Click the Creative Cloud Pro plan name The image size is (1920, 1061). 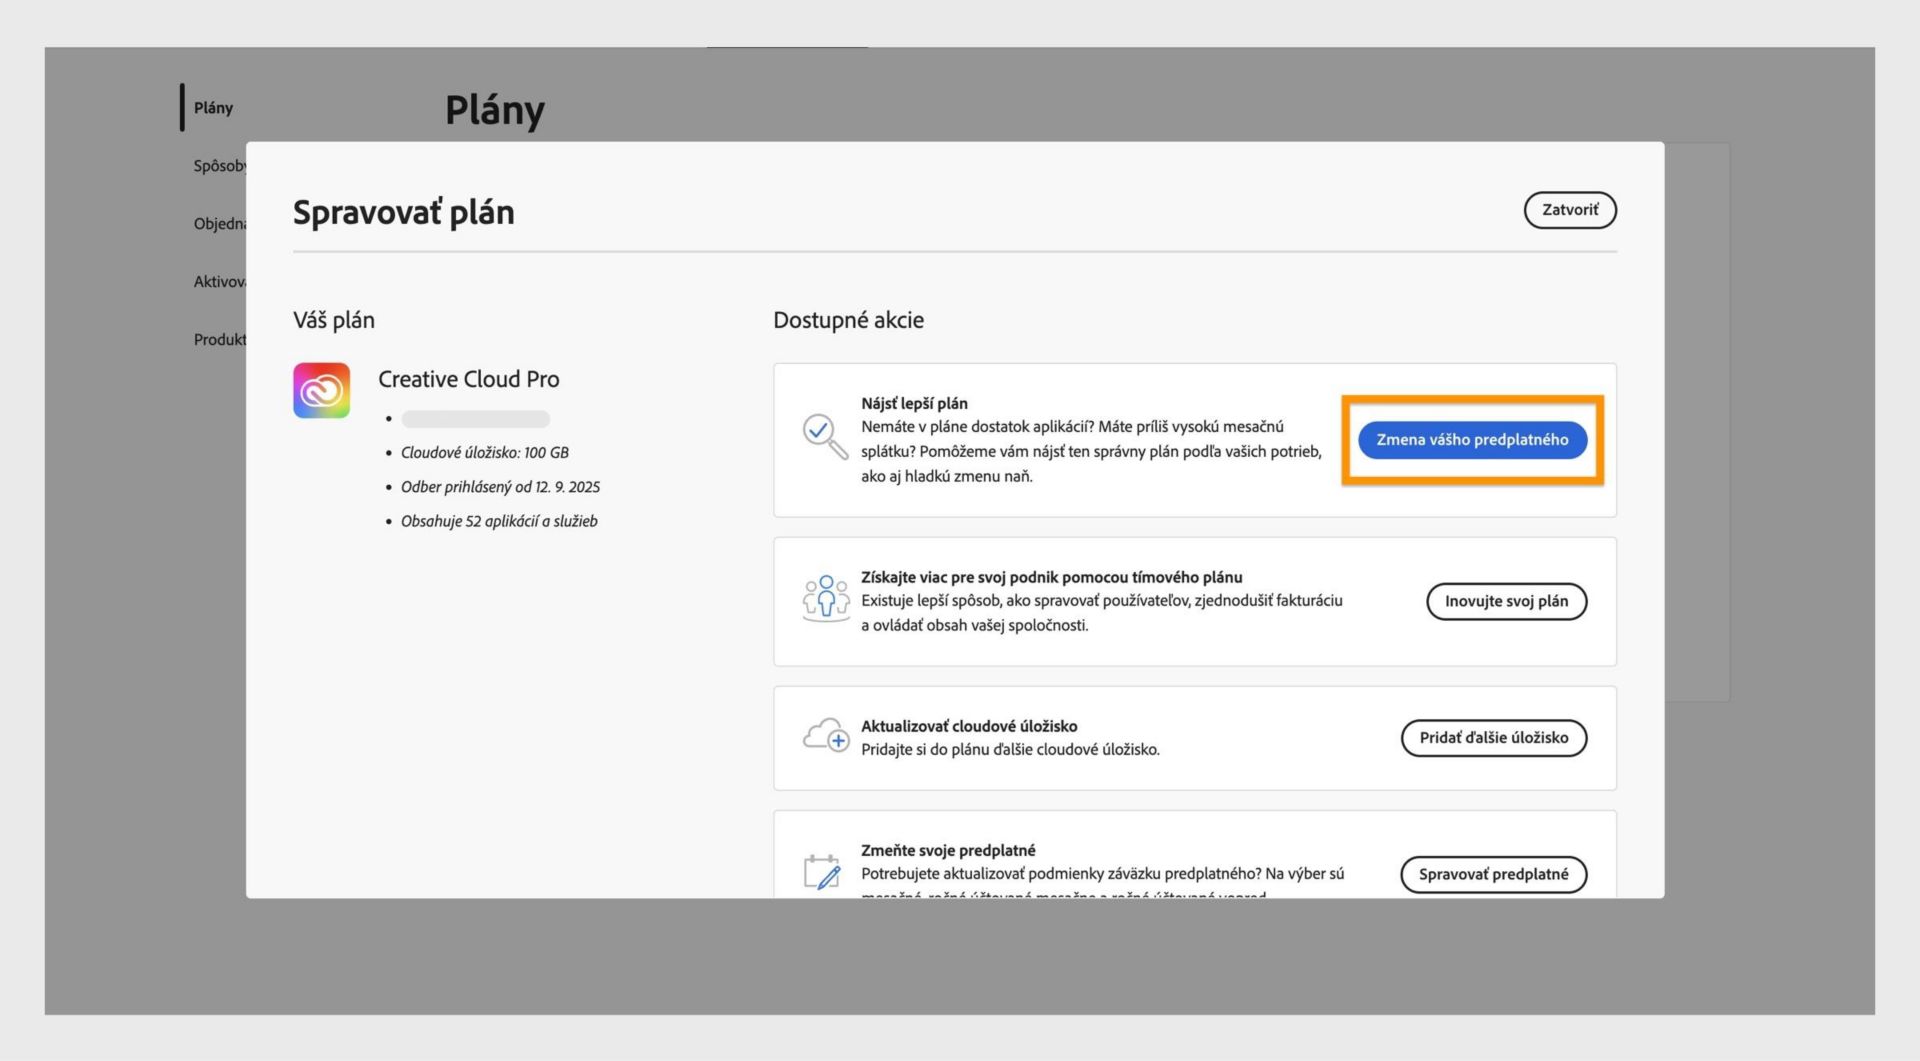click(x=468, y=379)
